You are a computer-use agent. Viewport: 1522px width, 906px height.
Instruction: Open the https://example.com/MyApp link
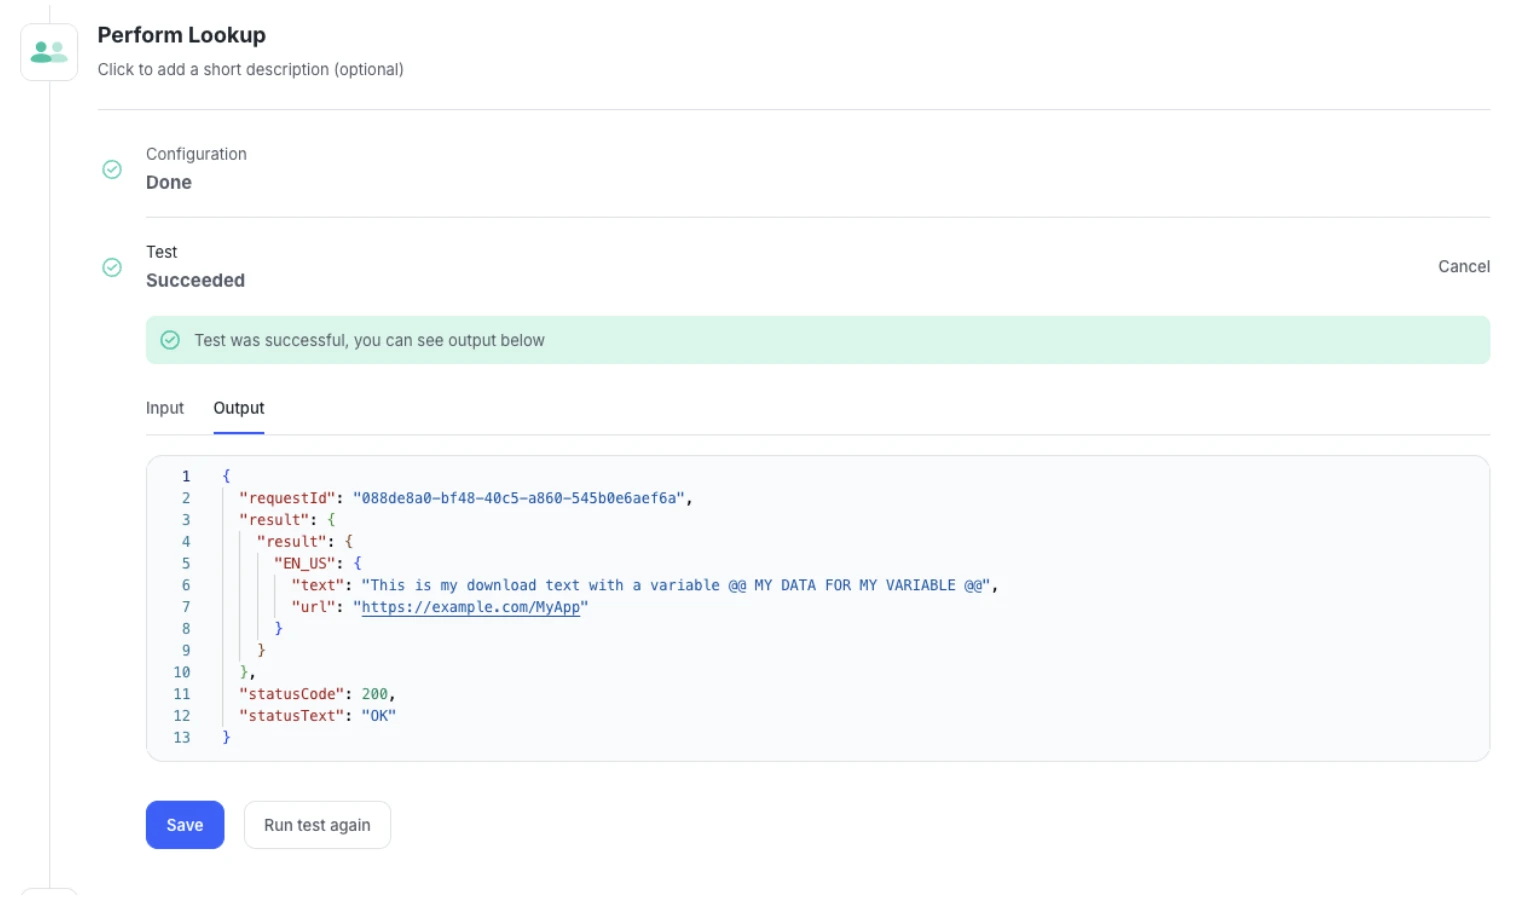[x=470, y=607]
